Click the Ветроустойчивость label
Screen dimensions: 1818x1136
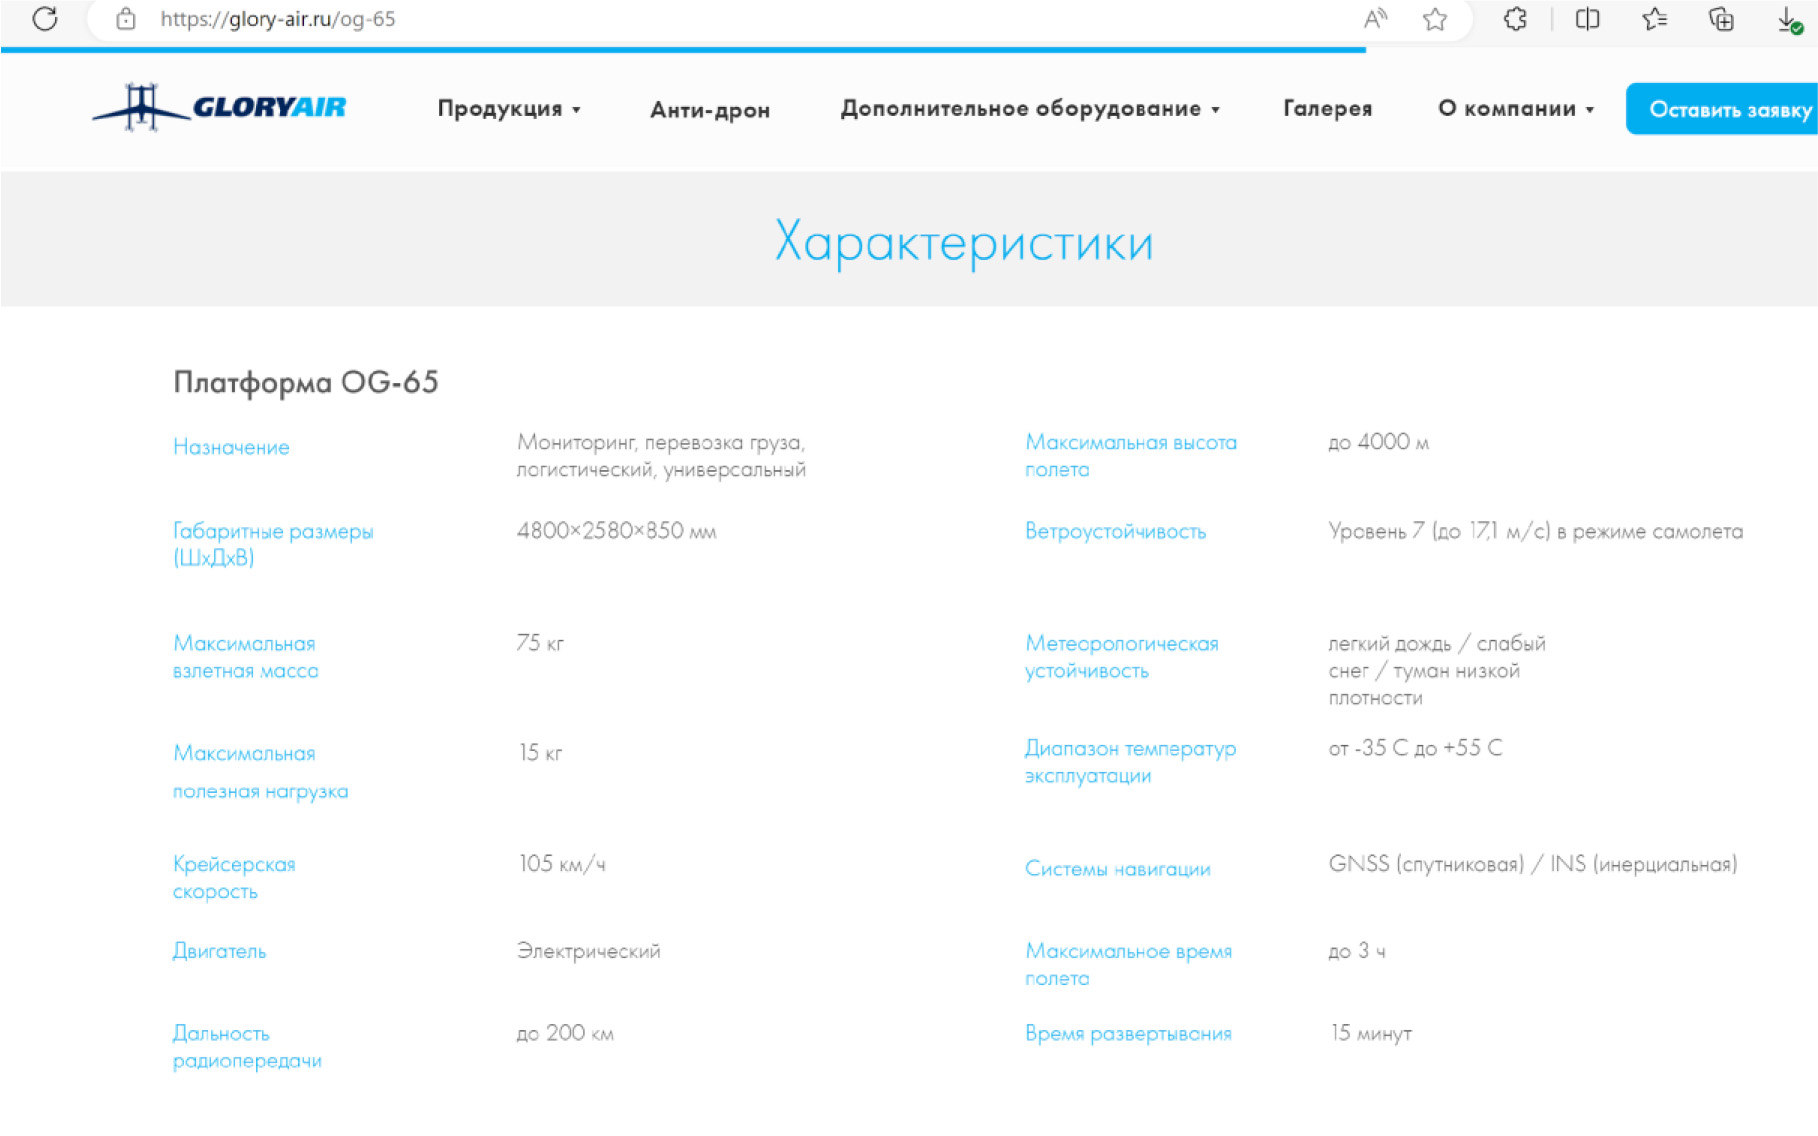pyautogui.click(x=1115, y=531)
